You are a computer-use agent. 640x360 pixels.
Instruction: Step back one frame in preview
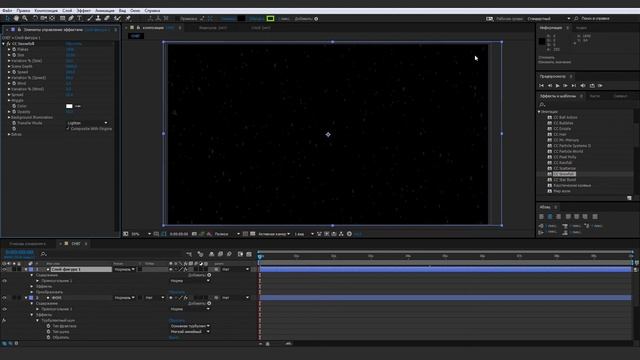(550, 86)
